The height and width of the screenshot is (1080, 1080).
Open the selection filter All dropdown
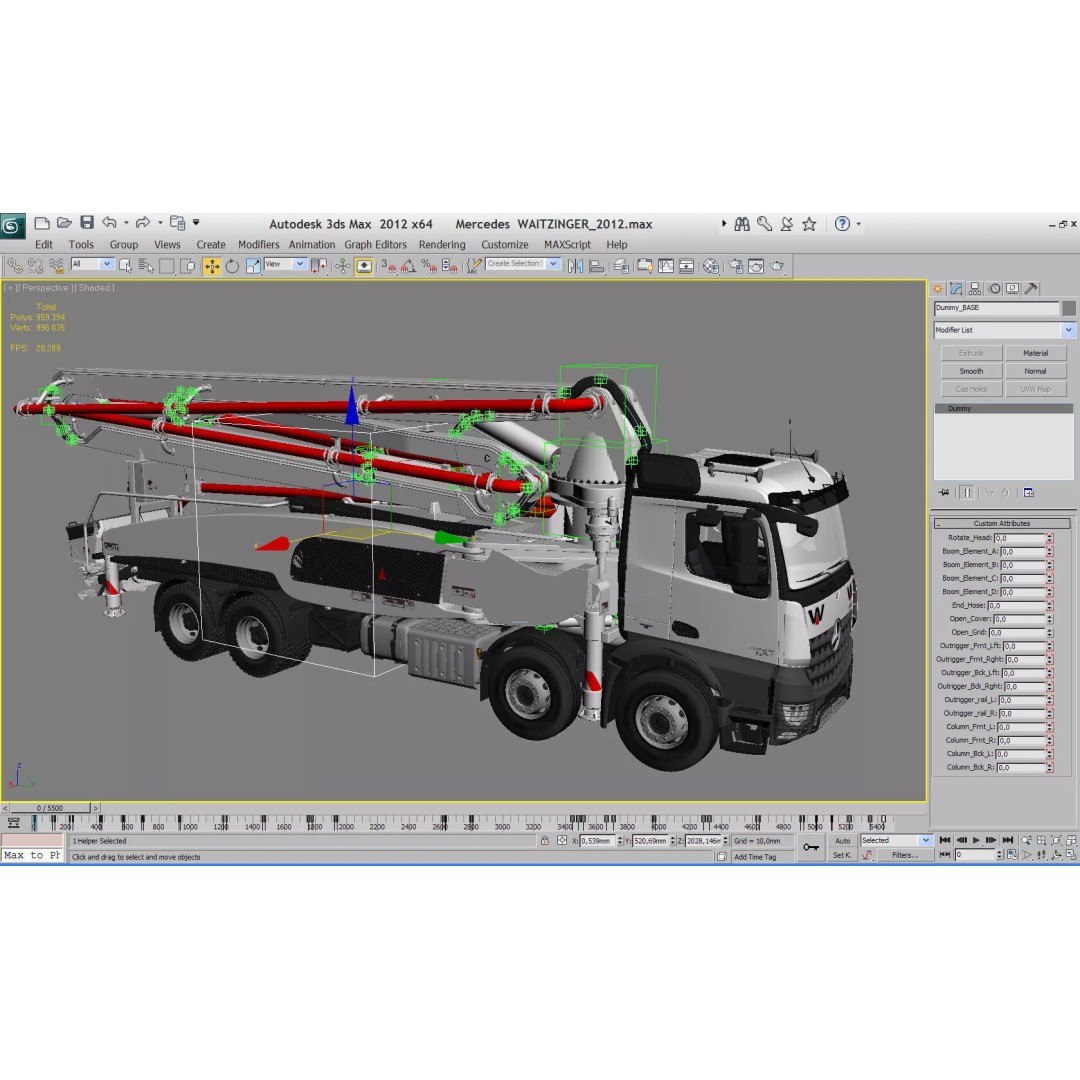click(x=106, y=264)
